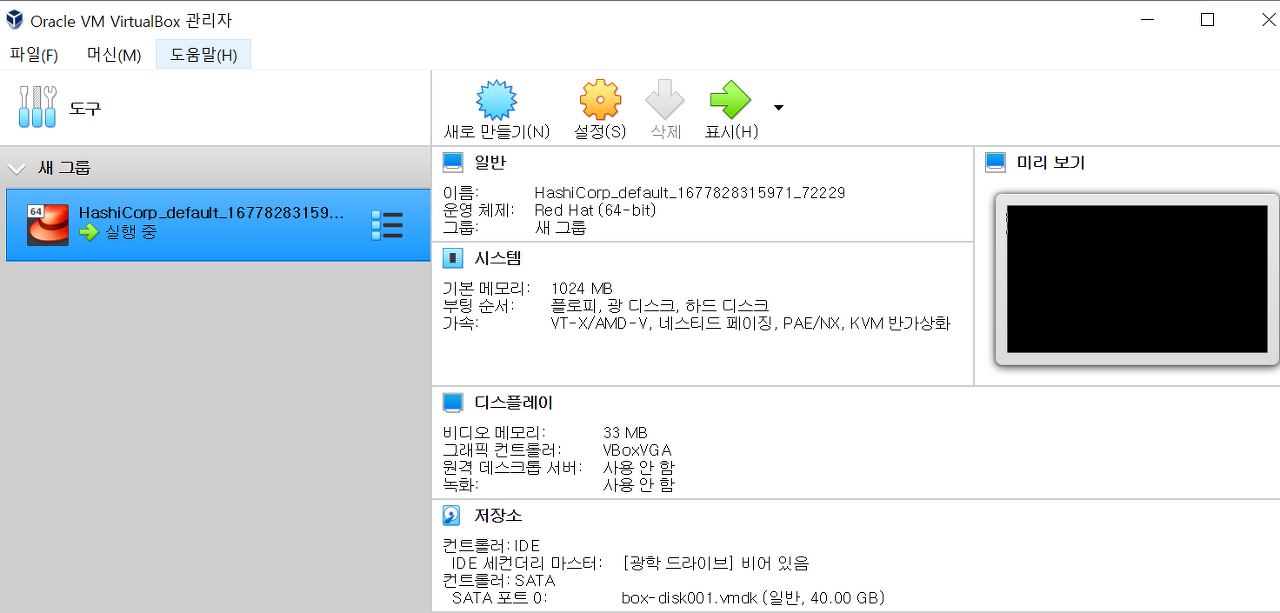Select the HashiCorp_default VM entry name
This screenshot has height=613, width=1280.
pos(211,212)
